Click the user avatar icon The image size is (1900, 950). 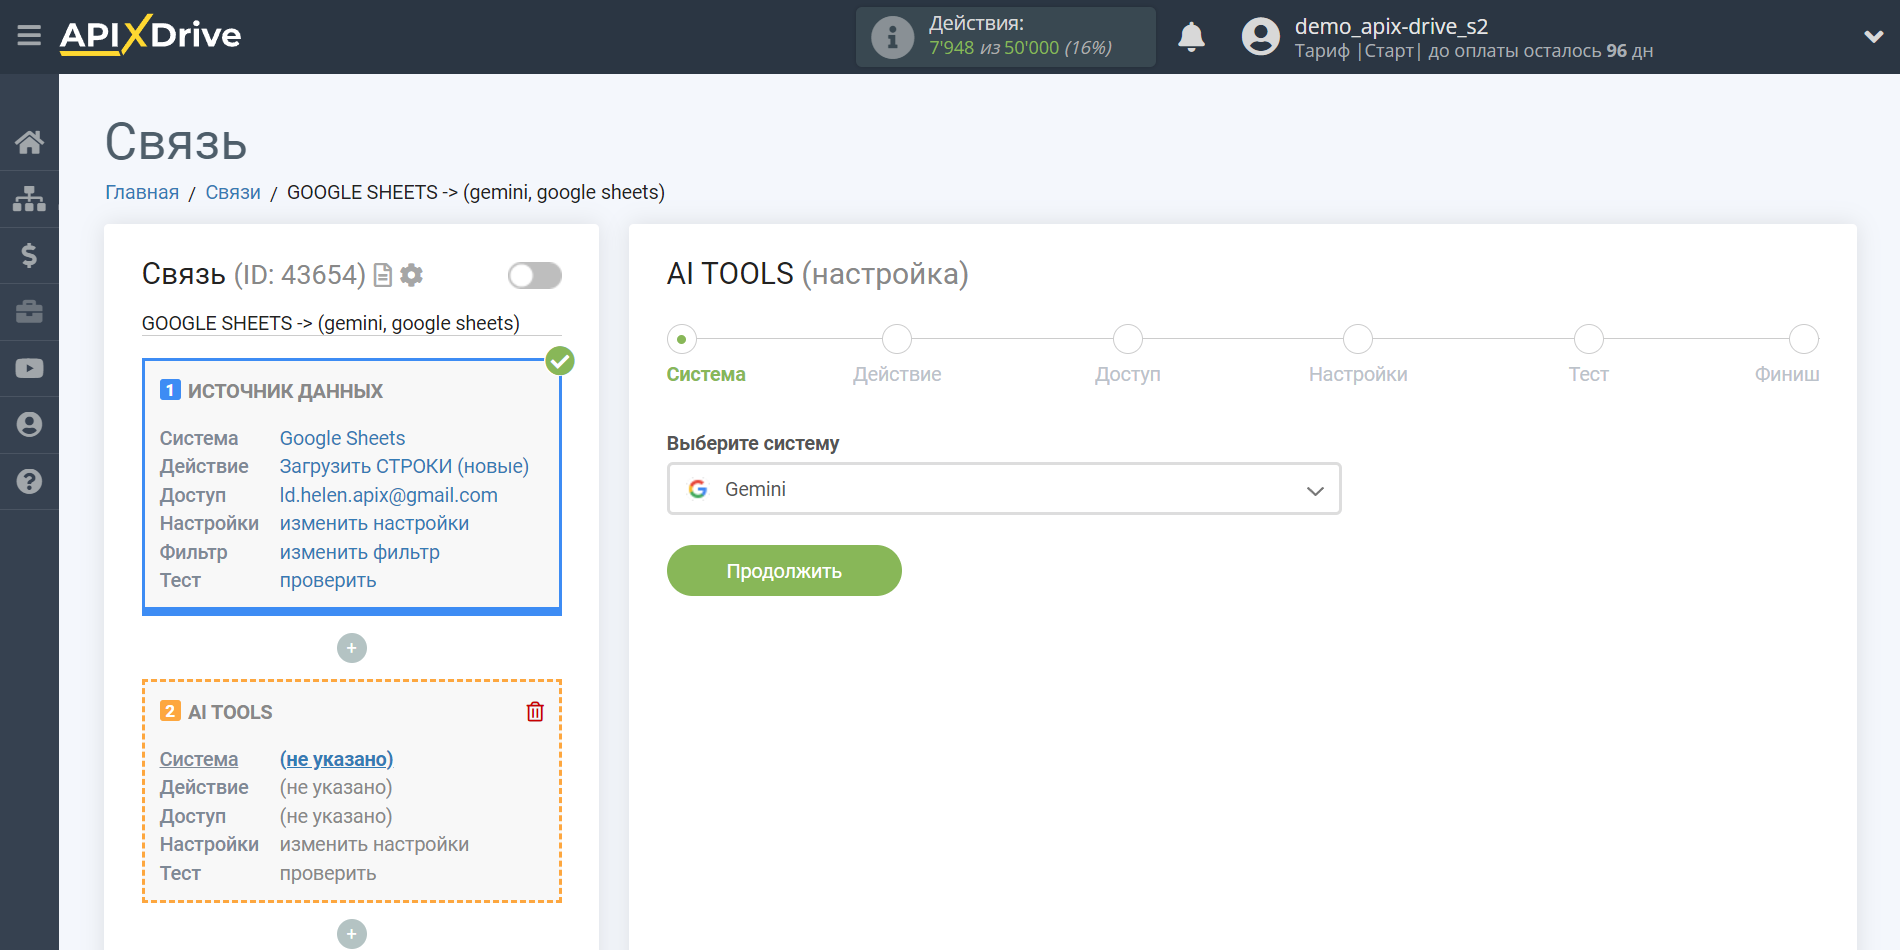(1260, 37)
